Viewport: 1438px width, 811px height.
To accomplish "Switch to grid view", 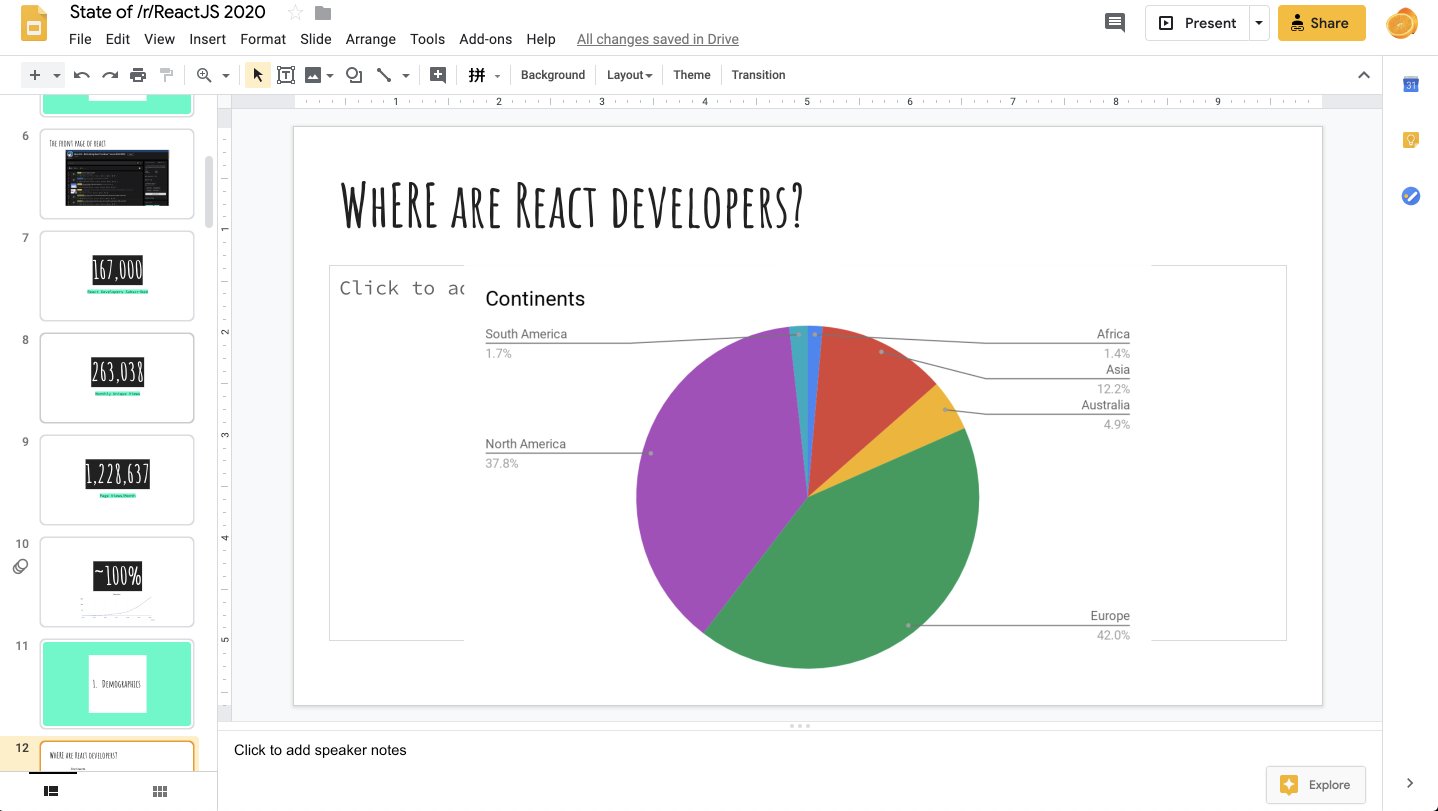I will 160,791.
